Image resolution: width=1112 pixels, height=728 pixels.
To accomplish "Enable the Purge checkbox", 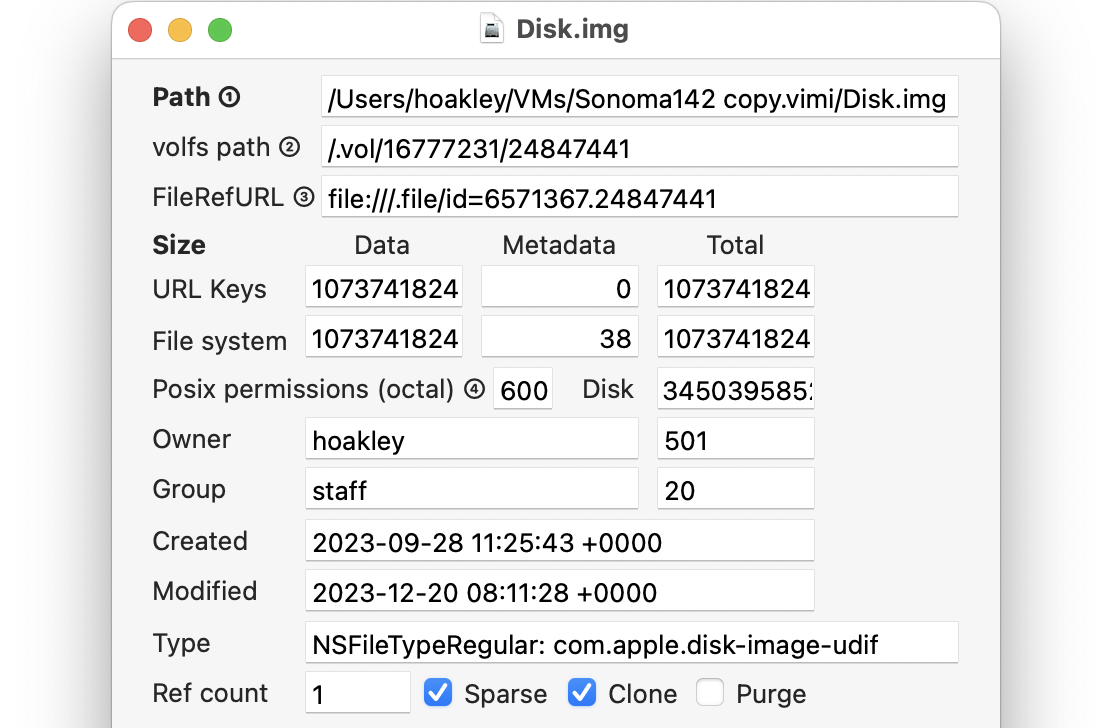I will point(710,693).
